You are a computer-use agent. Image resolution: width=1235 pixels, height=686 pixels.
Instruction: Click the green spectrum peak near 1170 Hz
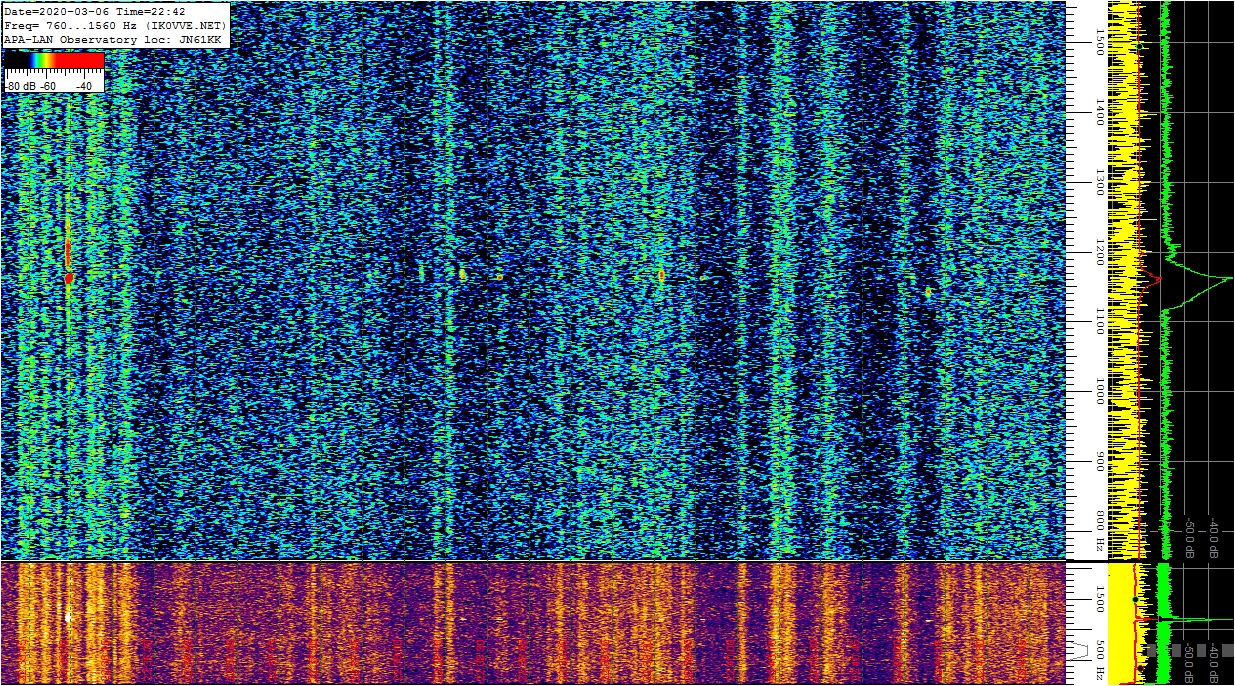pyautogui.click(x=1229, y=278)
